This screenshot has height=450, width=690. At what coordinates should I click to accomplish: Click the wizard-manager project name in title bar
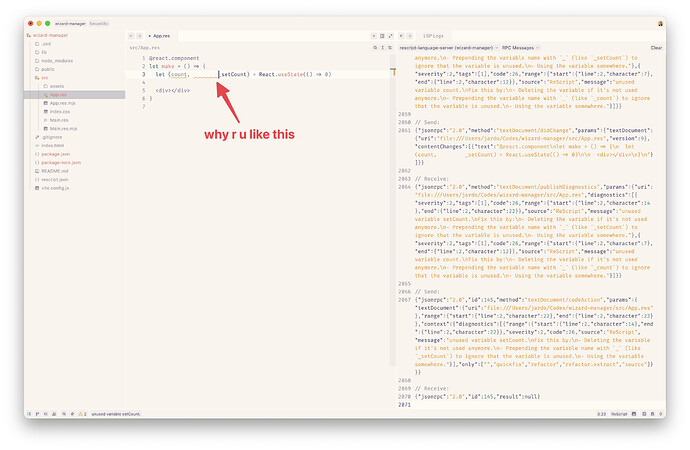tap(68, 22)
